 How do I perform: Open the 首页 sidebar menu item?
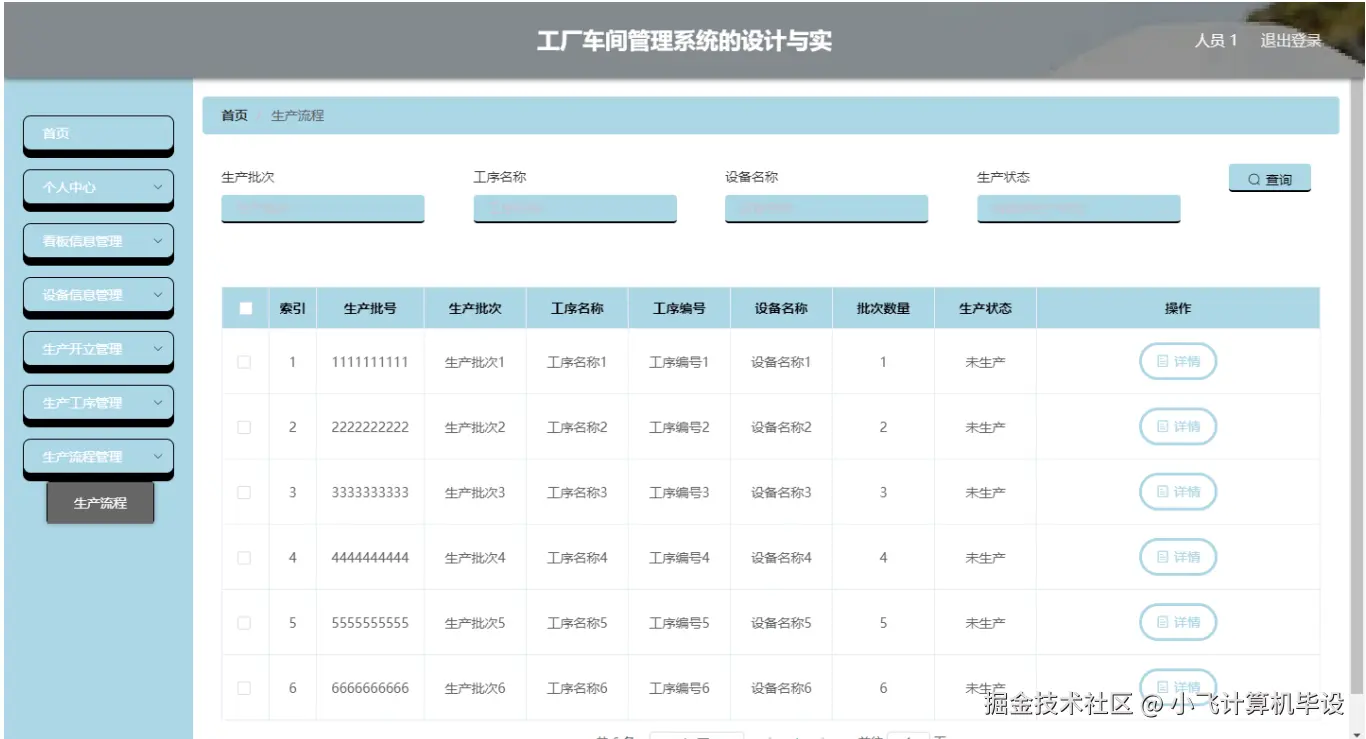(x=98, y=134)
